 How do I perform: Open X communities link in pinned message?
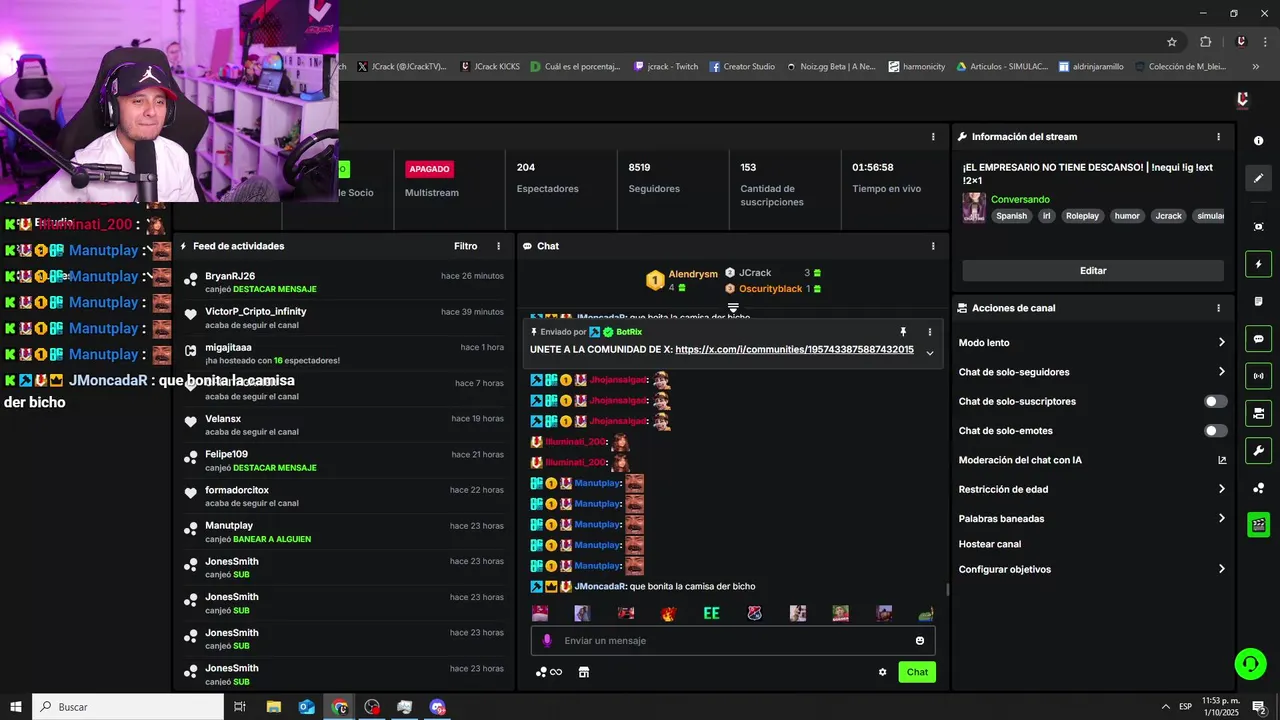[x=794, y=350]
